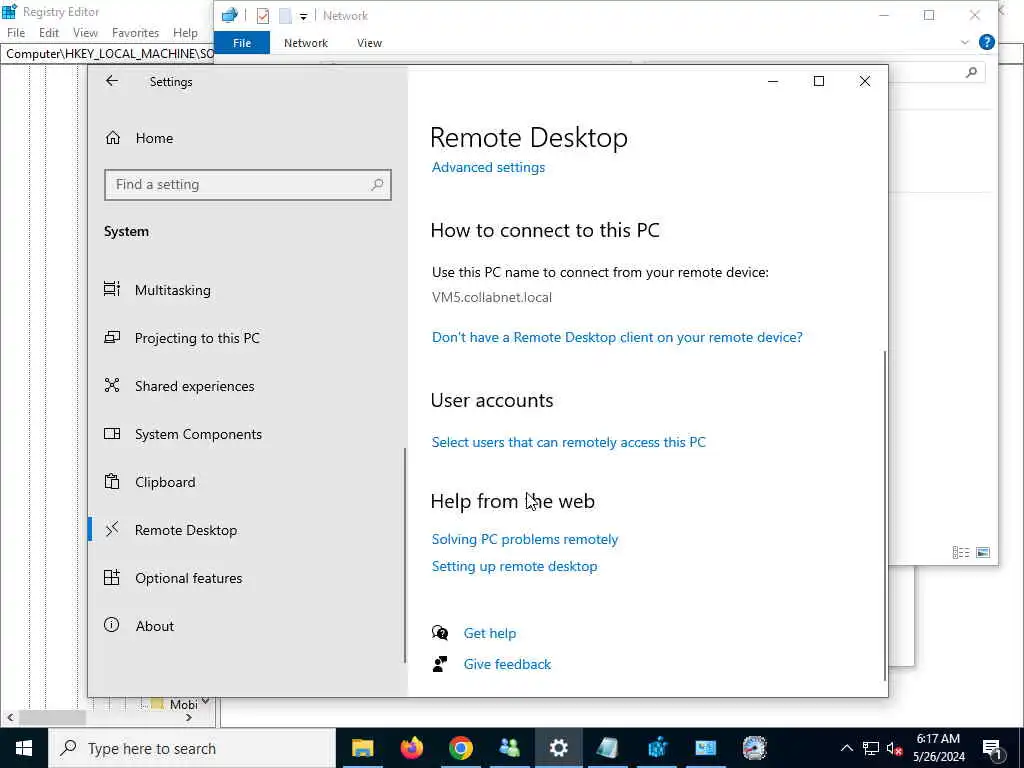This screenshot has width=1024, height=768.
Task: Open Registry Editor File menu
Action: pos(16,33)
